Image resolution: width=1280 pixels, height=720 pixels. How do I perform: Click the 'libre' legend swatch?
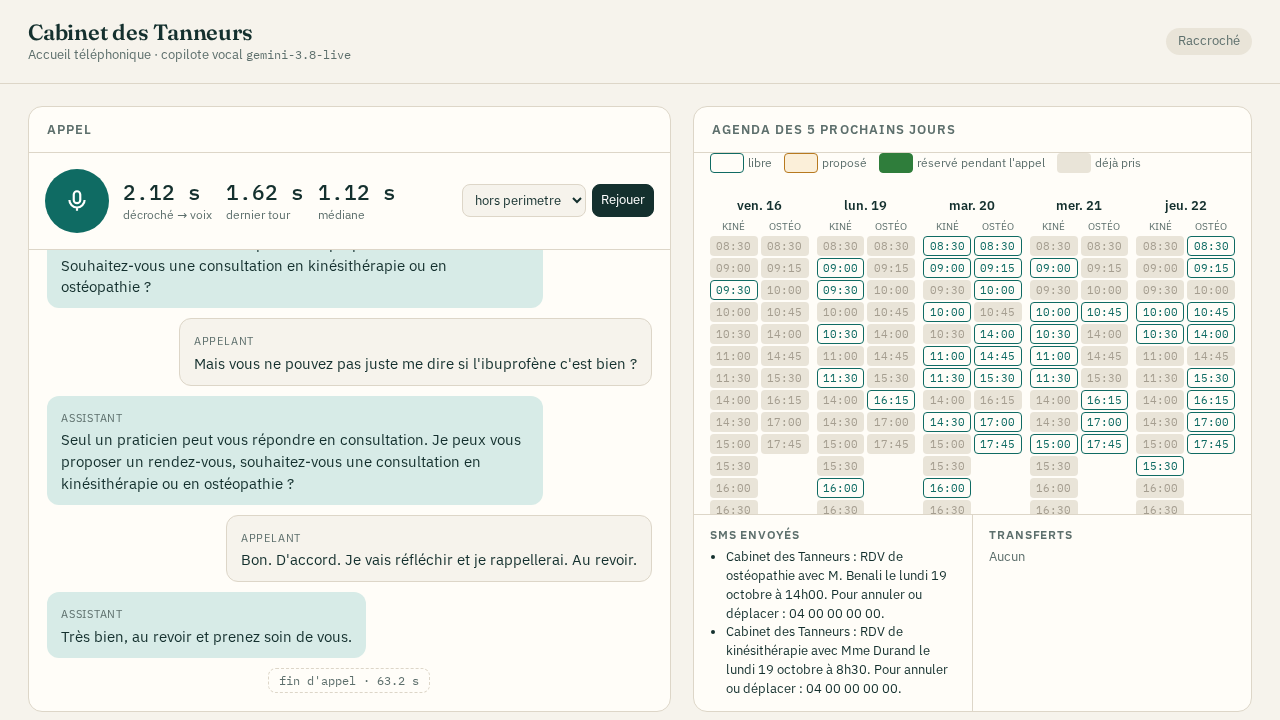click(727, 163)
